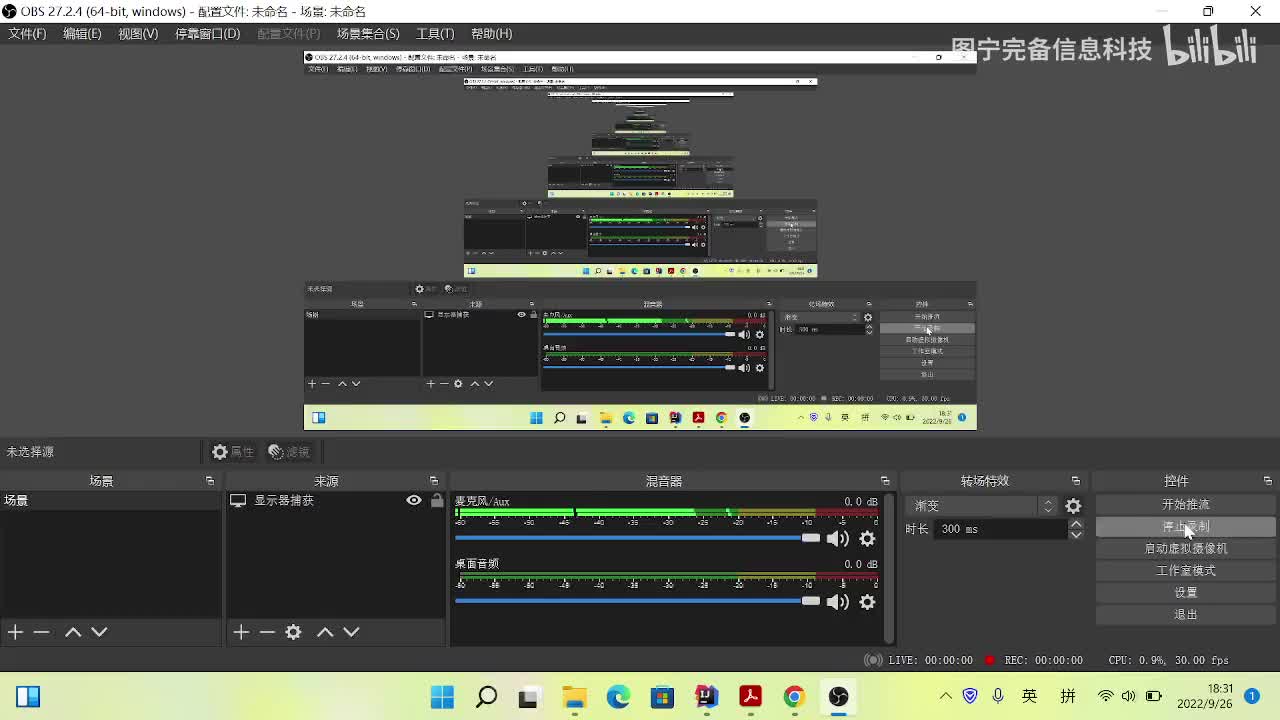This screenshot has width=1280, height=720.
Task: Float the 来源 dock panel
Action: point(434,481)
